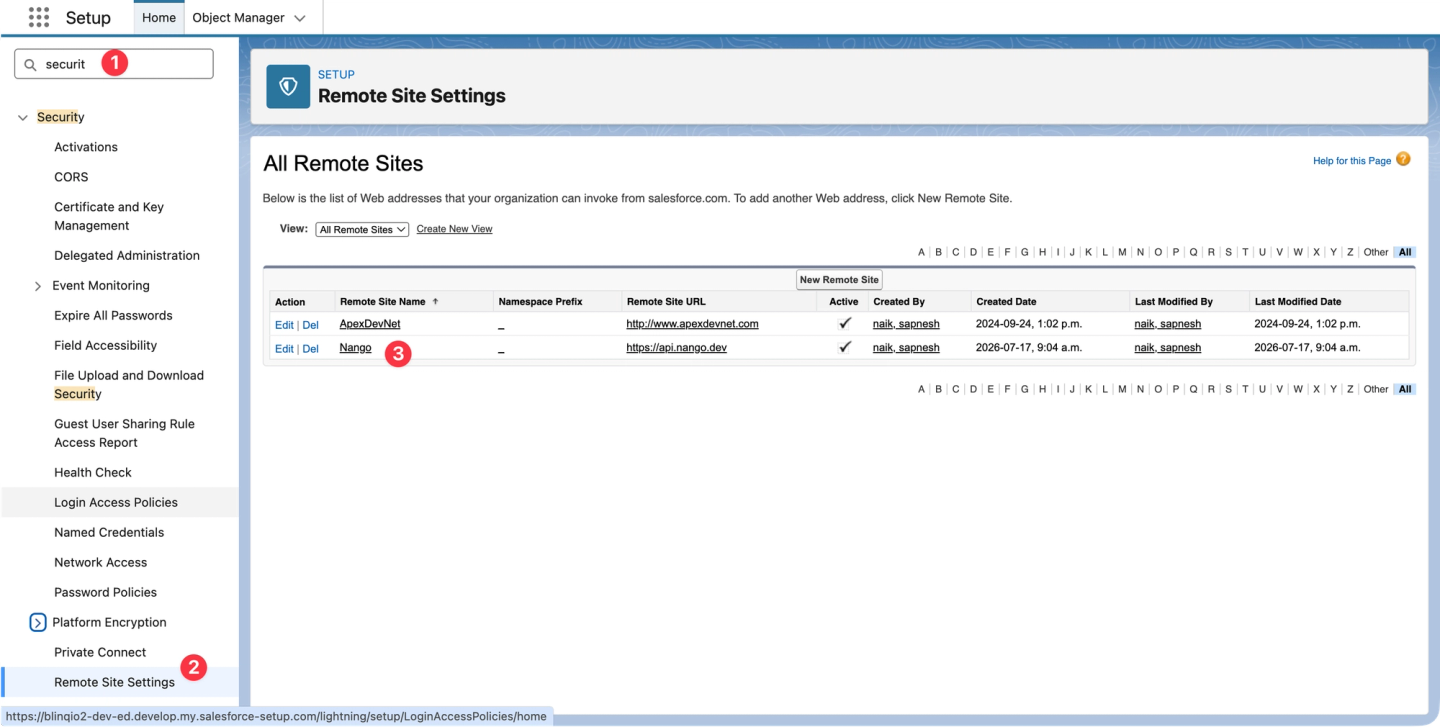Click the search magnifier icon in Quick Find
Screen dimensions: 1440x727
coord(30,64)
